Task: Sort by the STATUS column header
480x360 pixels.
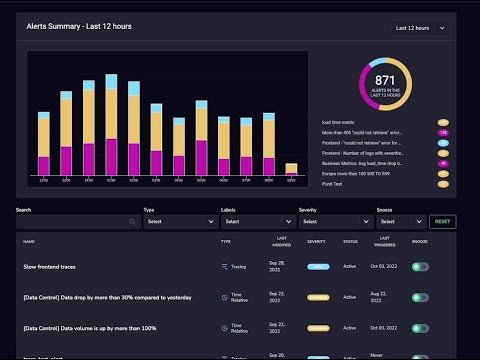Action: click(350, 241)
